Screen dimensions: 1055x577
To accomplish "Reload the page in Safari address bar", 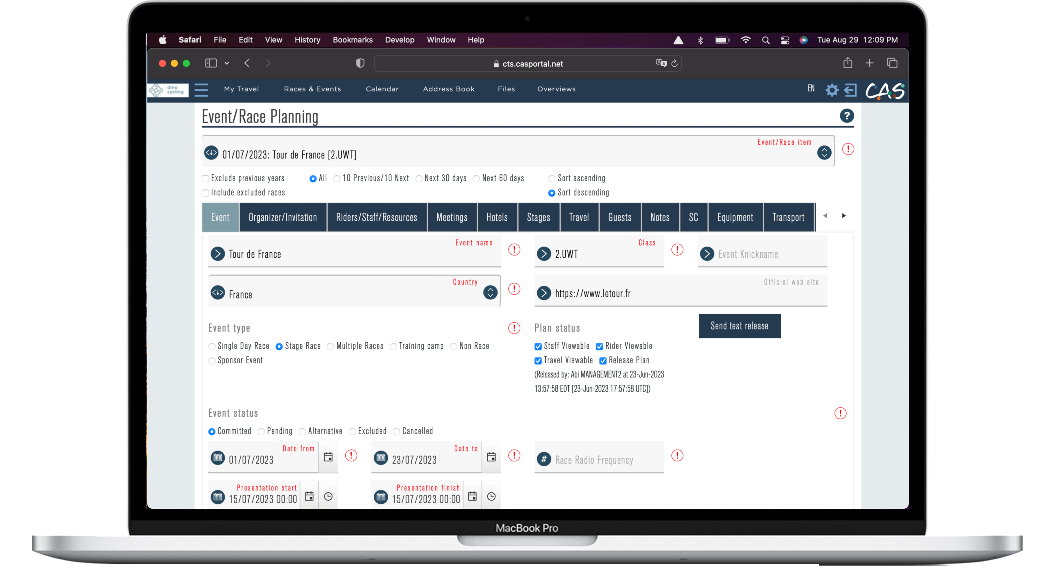I will 674,63.
